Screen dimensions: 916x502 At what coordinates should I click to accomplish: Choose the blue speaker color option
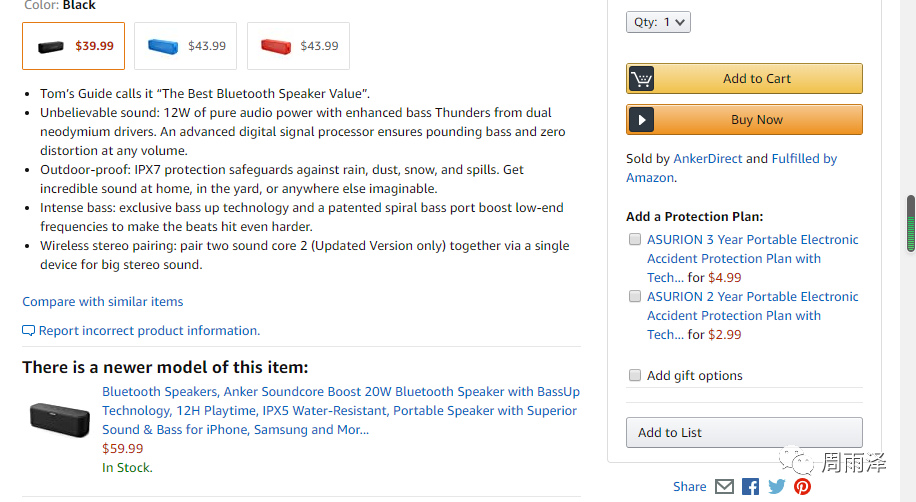click(185, 46)
